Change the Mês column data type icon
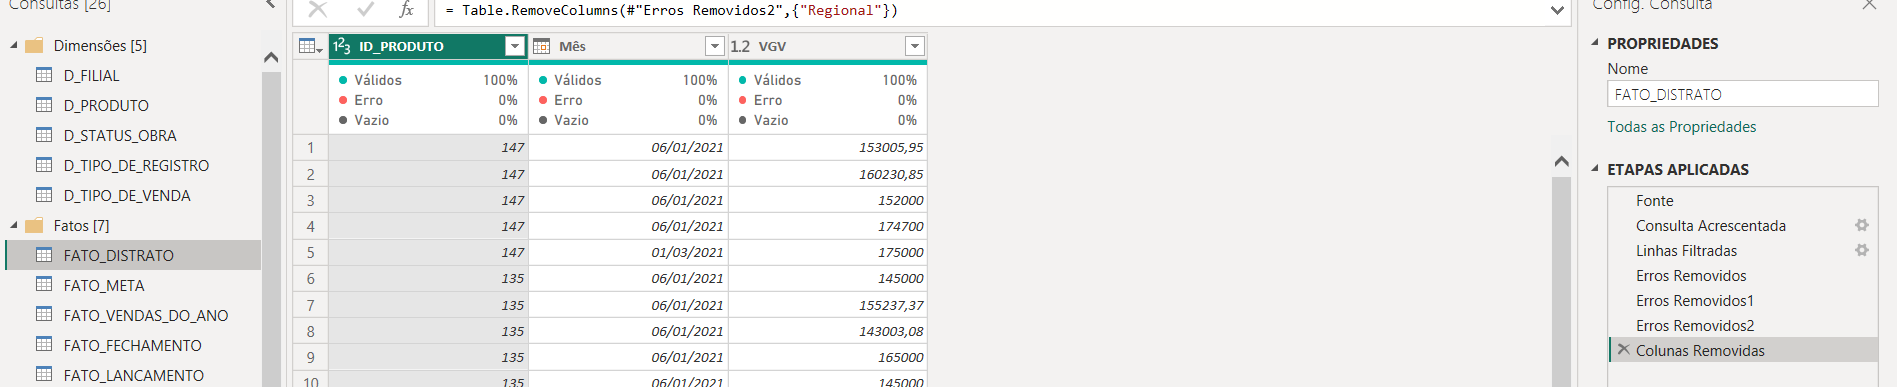Image resolution: width=1897 pixels, height=387 pixels. pyautogui.click(x=542, y=46)
